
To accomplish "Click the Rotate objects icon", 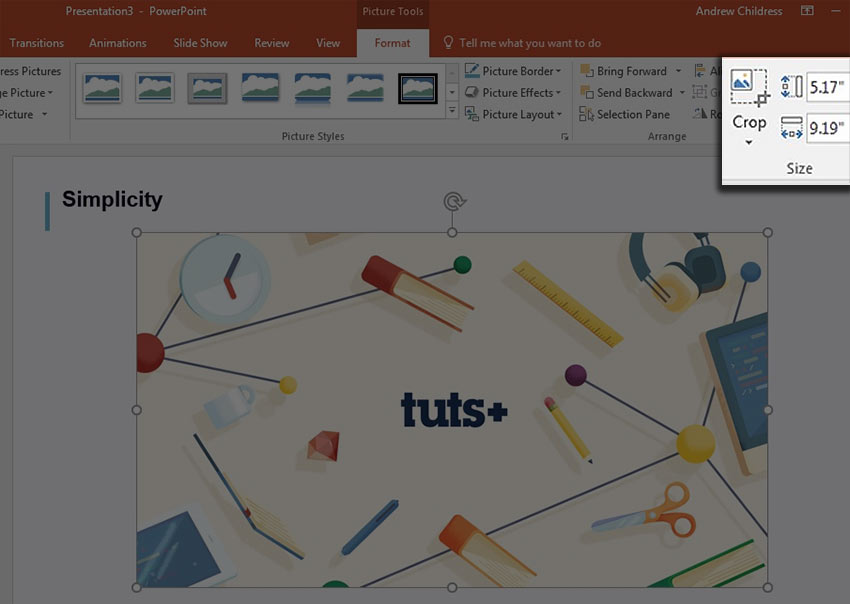I will 700,114.
